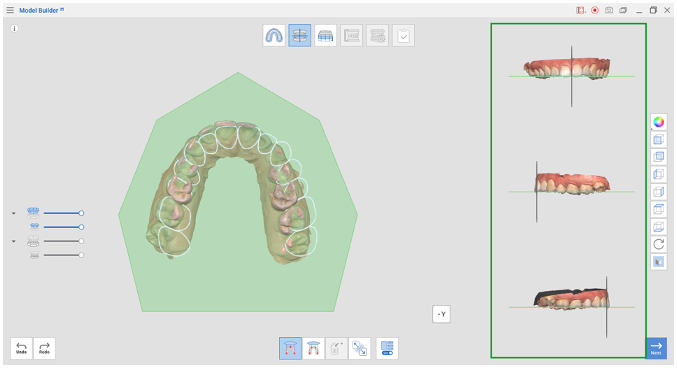The height and width of the screenshot is (368, 677).
Task: Click the bottom dark-backed jaw thumbnail
Action: (571, 299)
